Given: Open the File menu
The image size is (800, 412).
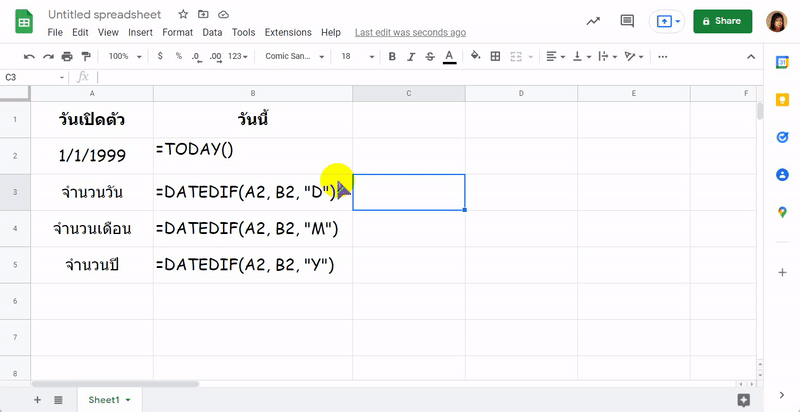Looking at the screenshot, I should (55, 32).
